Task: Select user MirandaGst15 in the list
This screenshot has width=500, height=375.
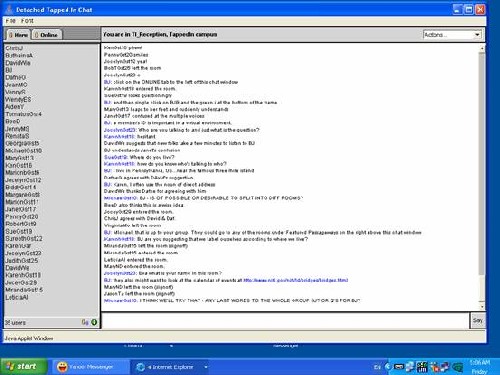Action: click(24, 290)
